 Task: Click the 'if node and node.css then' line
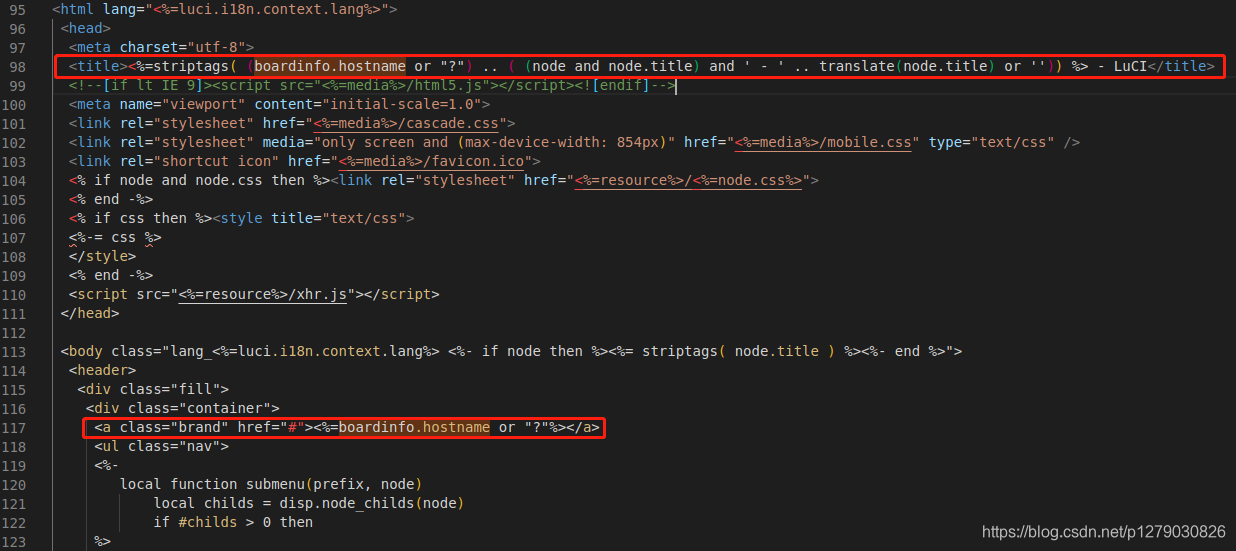[x=443, y=181]
